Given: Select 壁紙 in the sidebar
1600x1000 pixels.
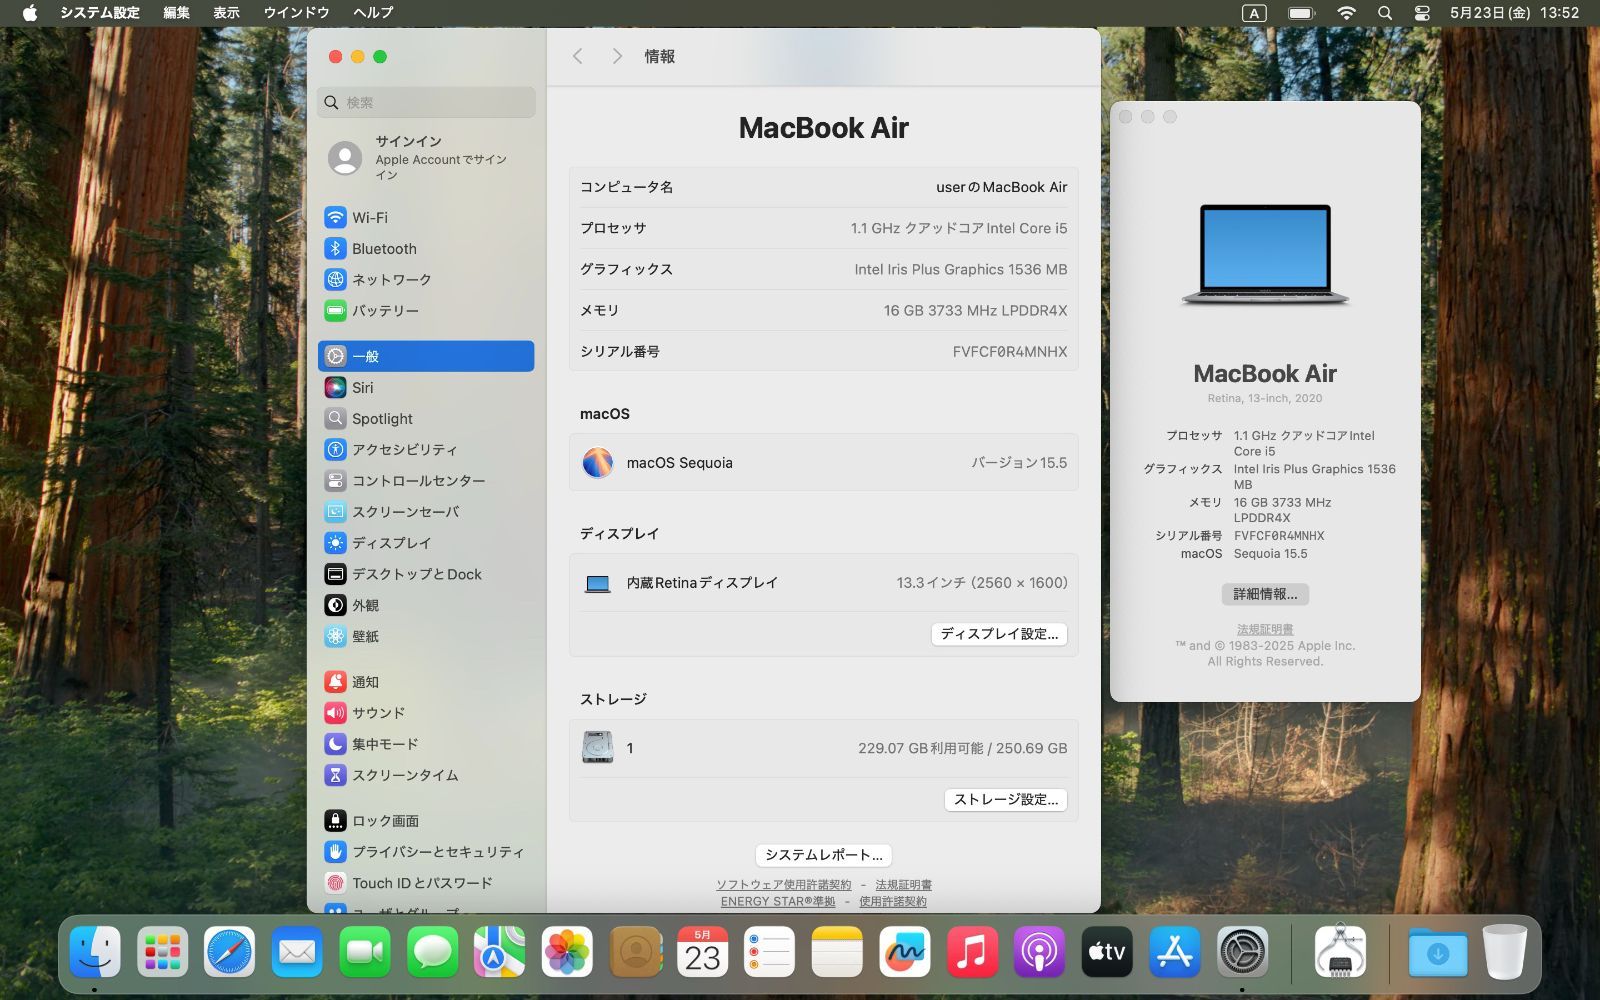Looking at the screenshot, I should [x=426, y=636].
